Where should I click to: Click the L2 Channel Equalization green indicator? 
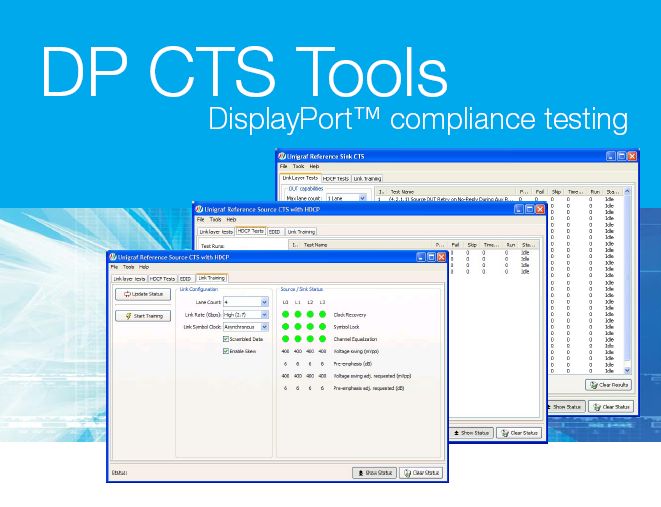[x=310, y=339]
